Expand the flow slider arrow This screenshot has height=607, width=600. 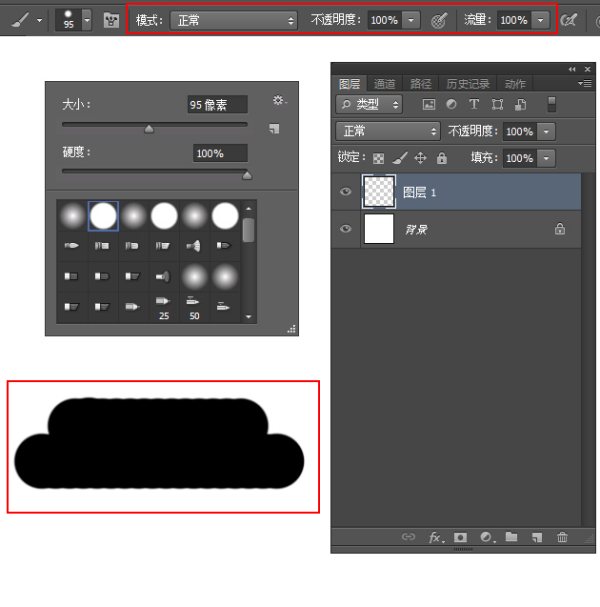click(x=541, y=20)
